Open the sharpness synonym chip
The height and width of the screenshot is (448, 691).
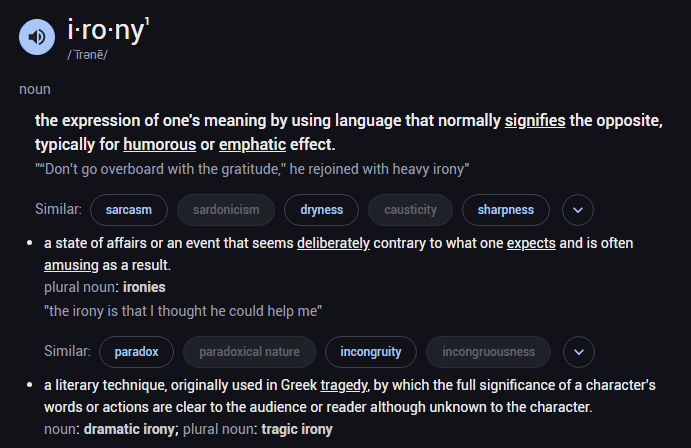[505, 210]
